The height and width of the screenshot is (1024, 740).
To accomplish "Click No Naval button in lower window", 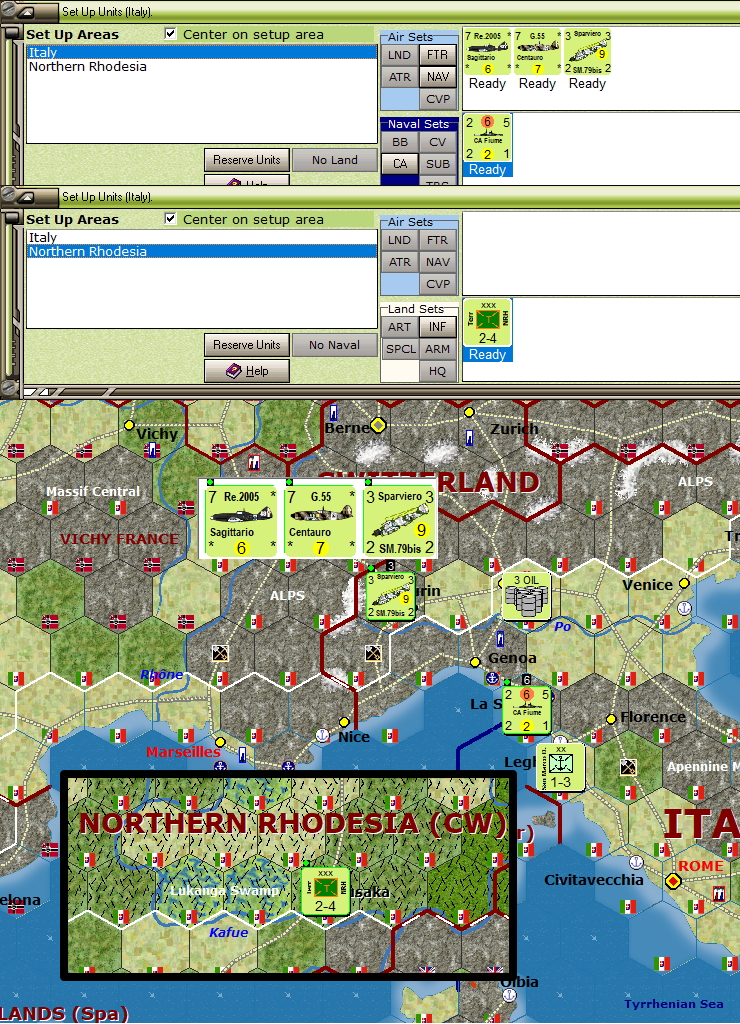I will coord(334,345).
